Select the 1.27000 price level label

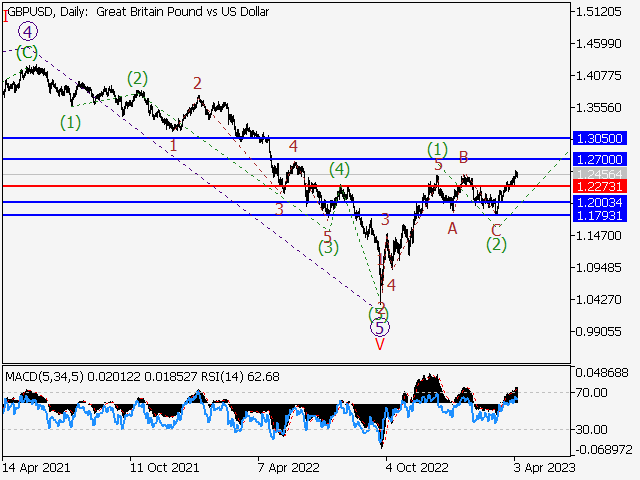[600, 159]
